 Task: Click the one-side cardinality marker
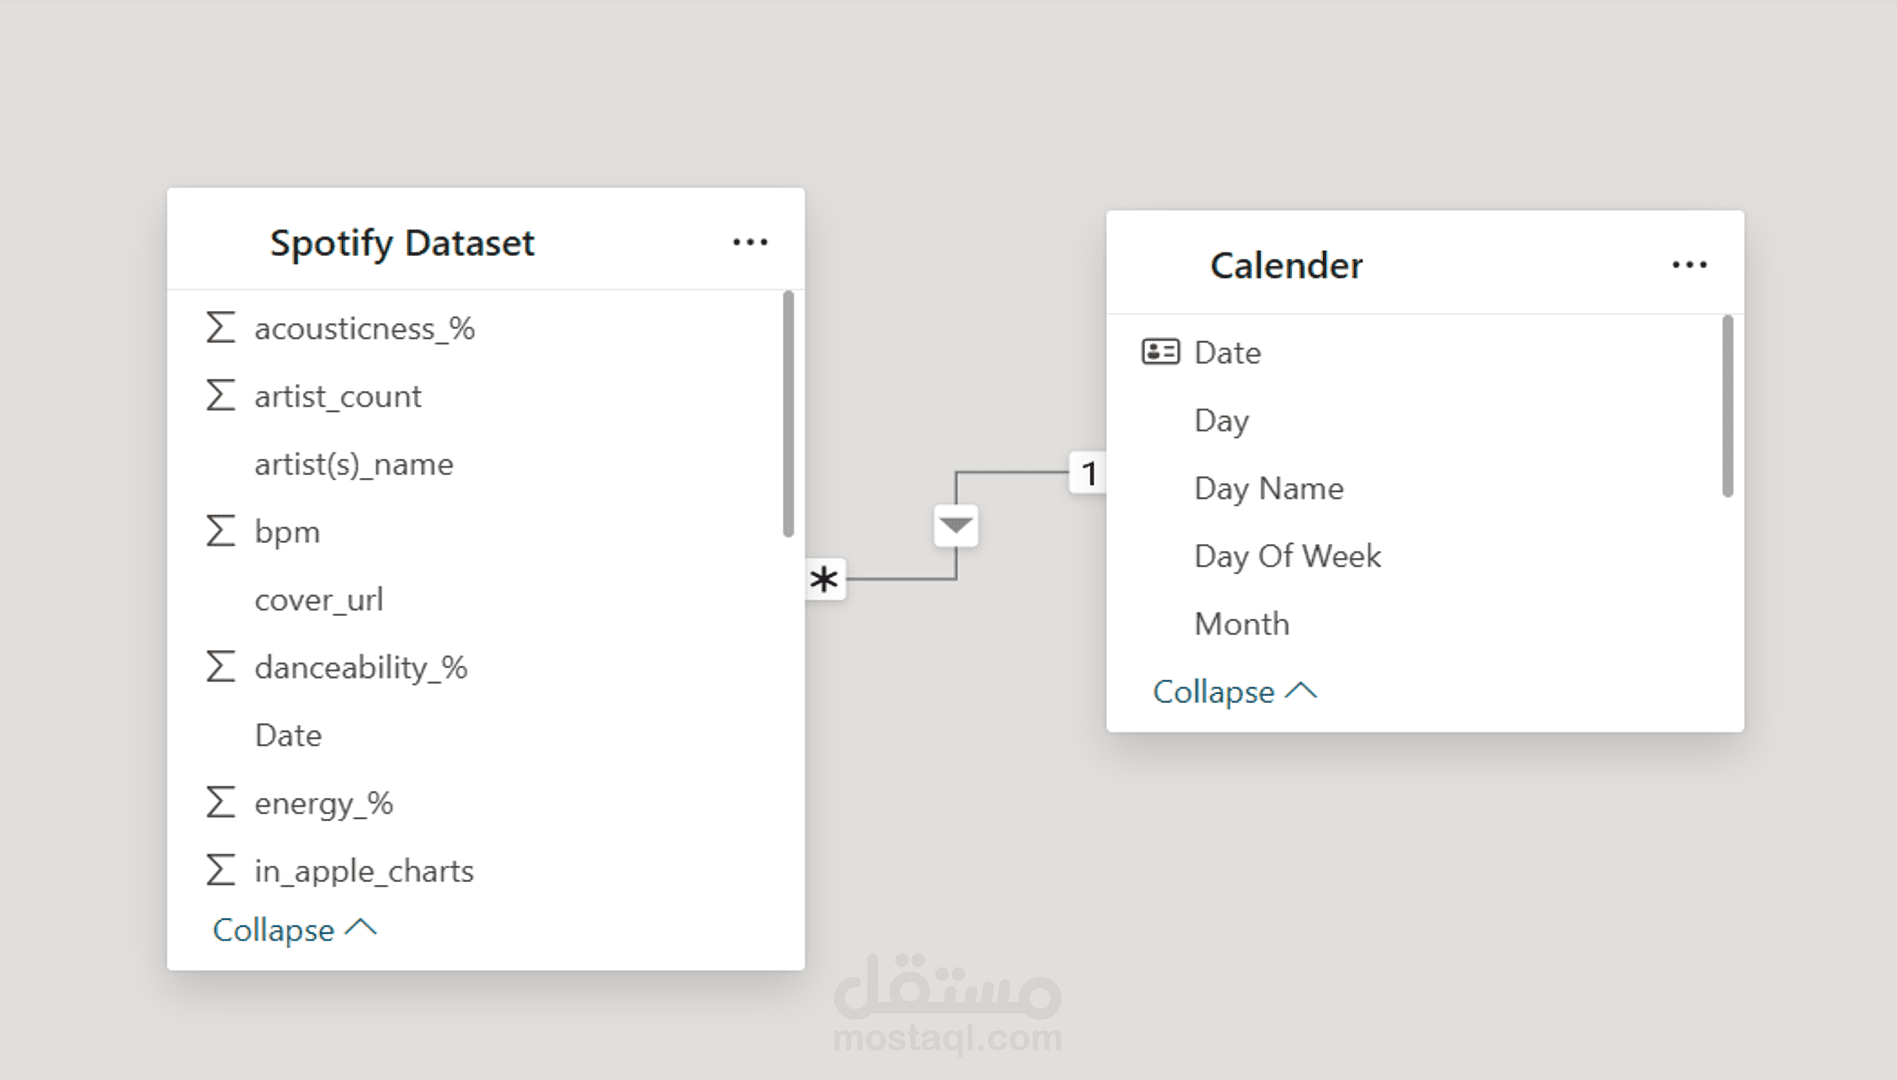(1089, 473)
